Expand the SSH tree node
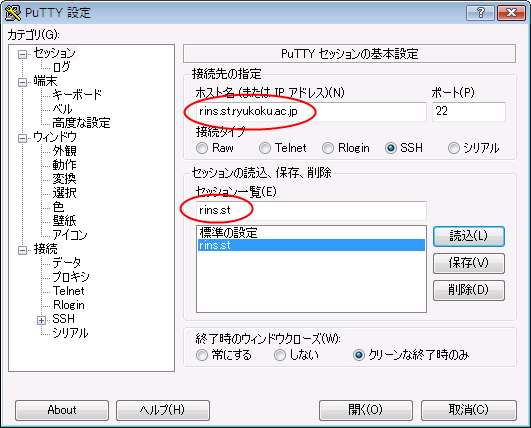 pos(41,320)
